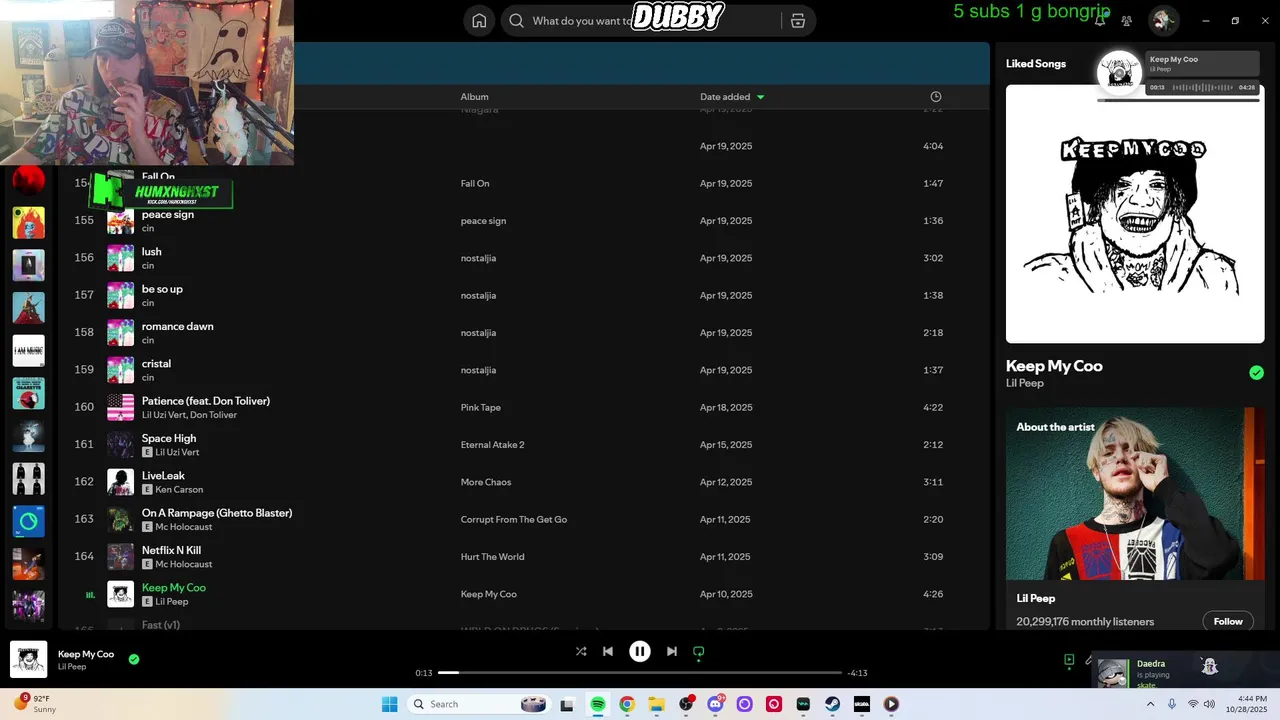The height and width of the screenshot is (720, 1280).
Task: Open Discord from the taskbar
Action: tap(715, 704)
